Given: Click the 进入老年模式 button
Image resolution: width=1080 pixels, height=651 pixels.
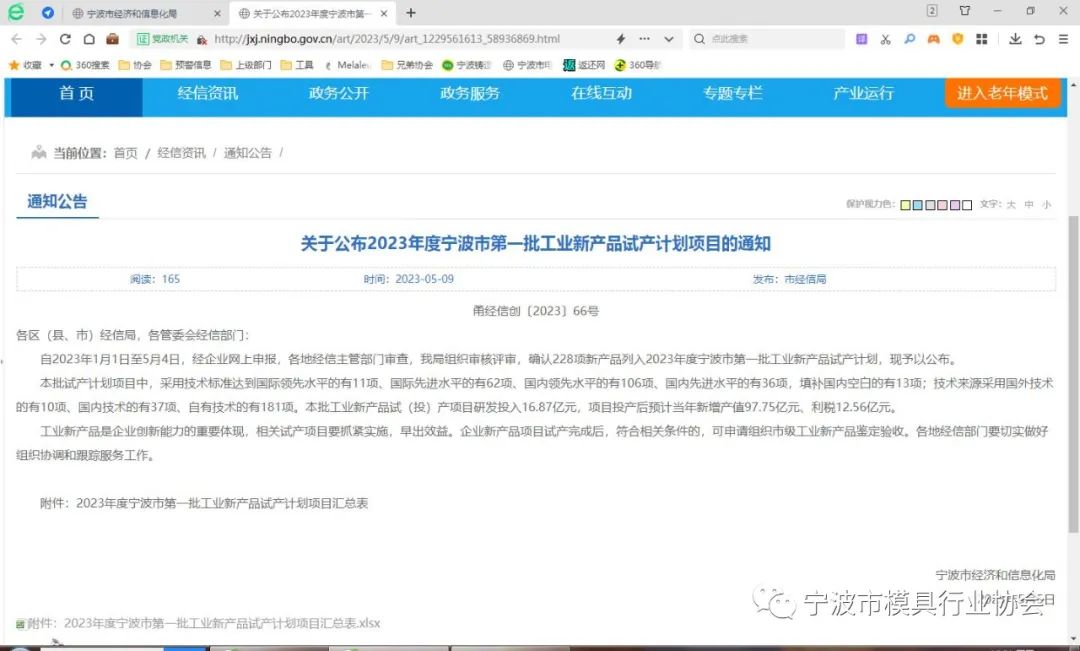Looking at the screenshot, I should coord(1003,93).
